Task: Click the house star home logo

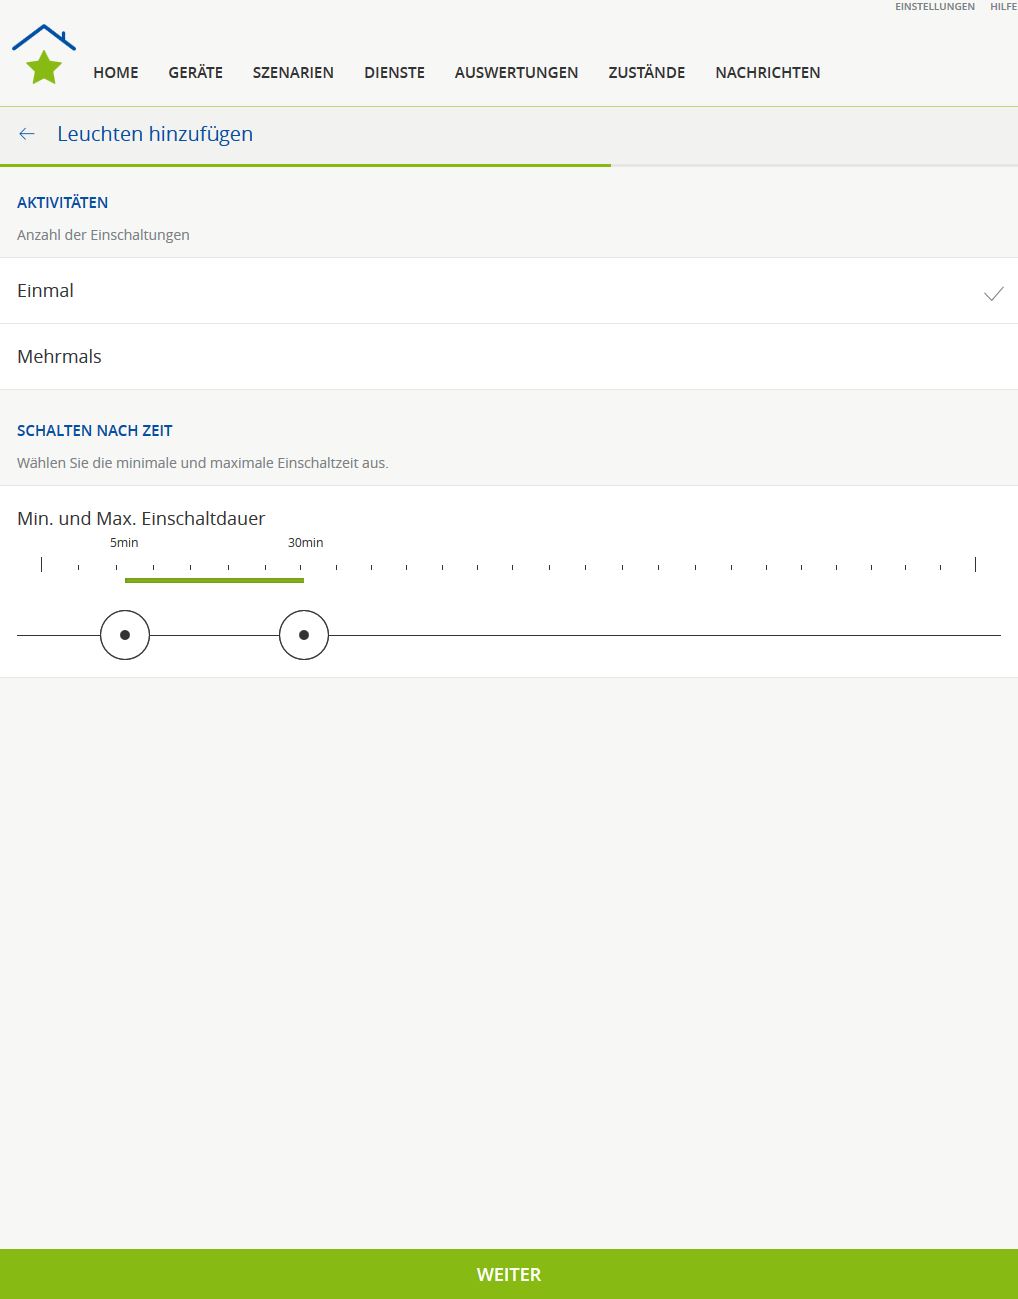Action: pos(44,56)
